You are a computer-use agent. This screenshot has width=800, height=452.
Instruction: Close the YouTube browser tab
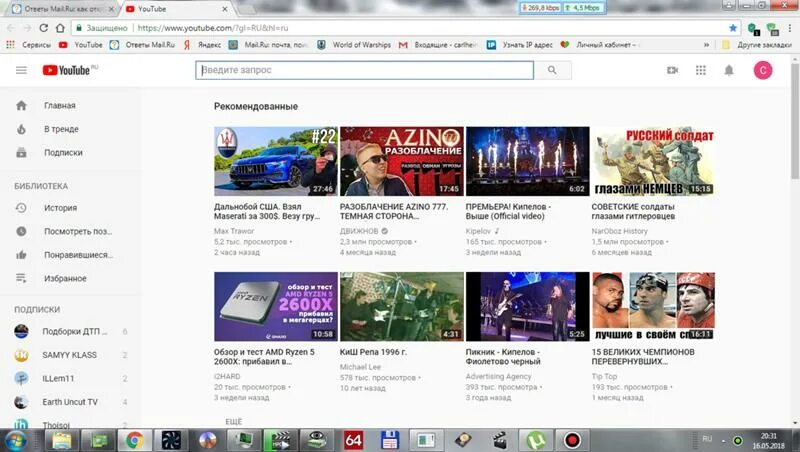pyautogui.click(x=225, y=9)
